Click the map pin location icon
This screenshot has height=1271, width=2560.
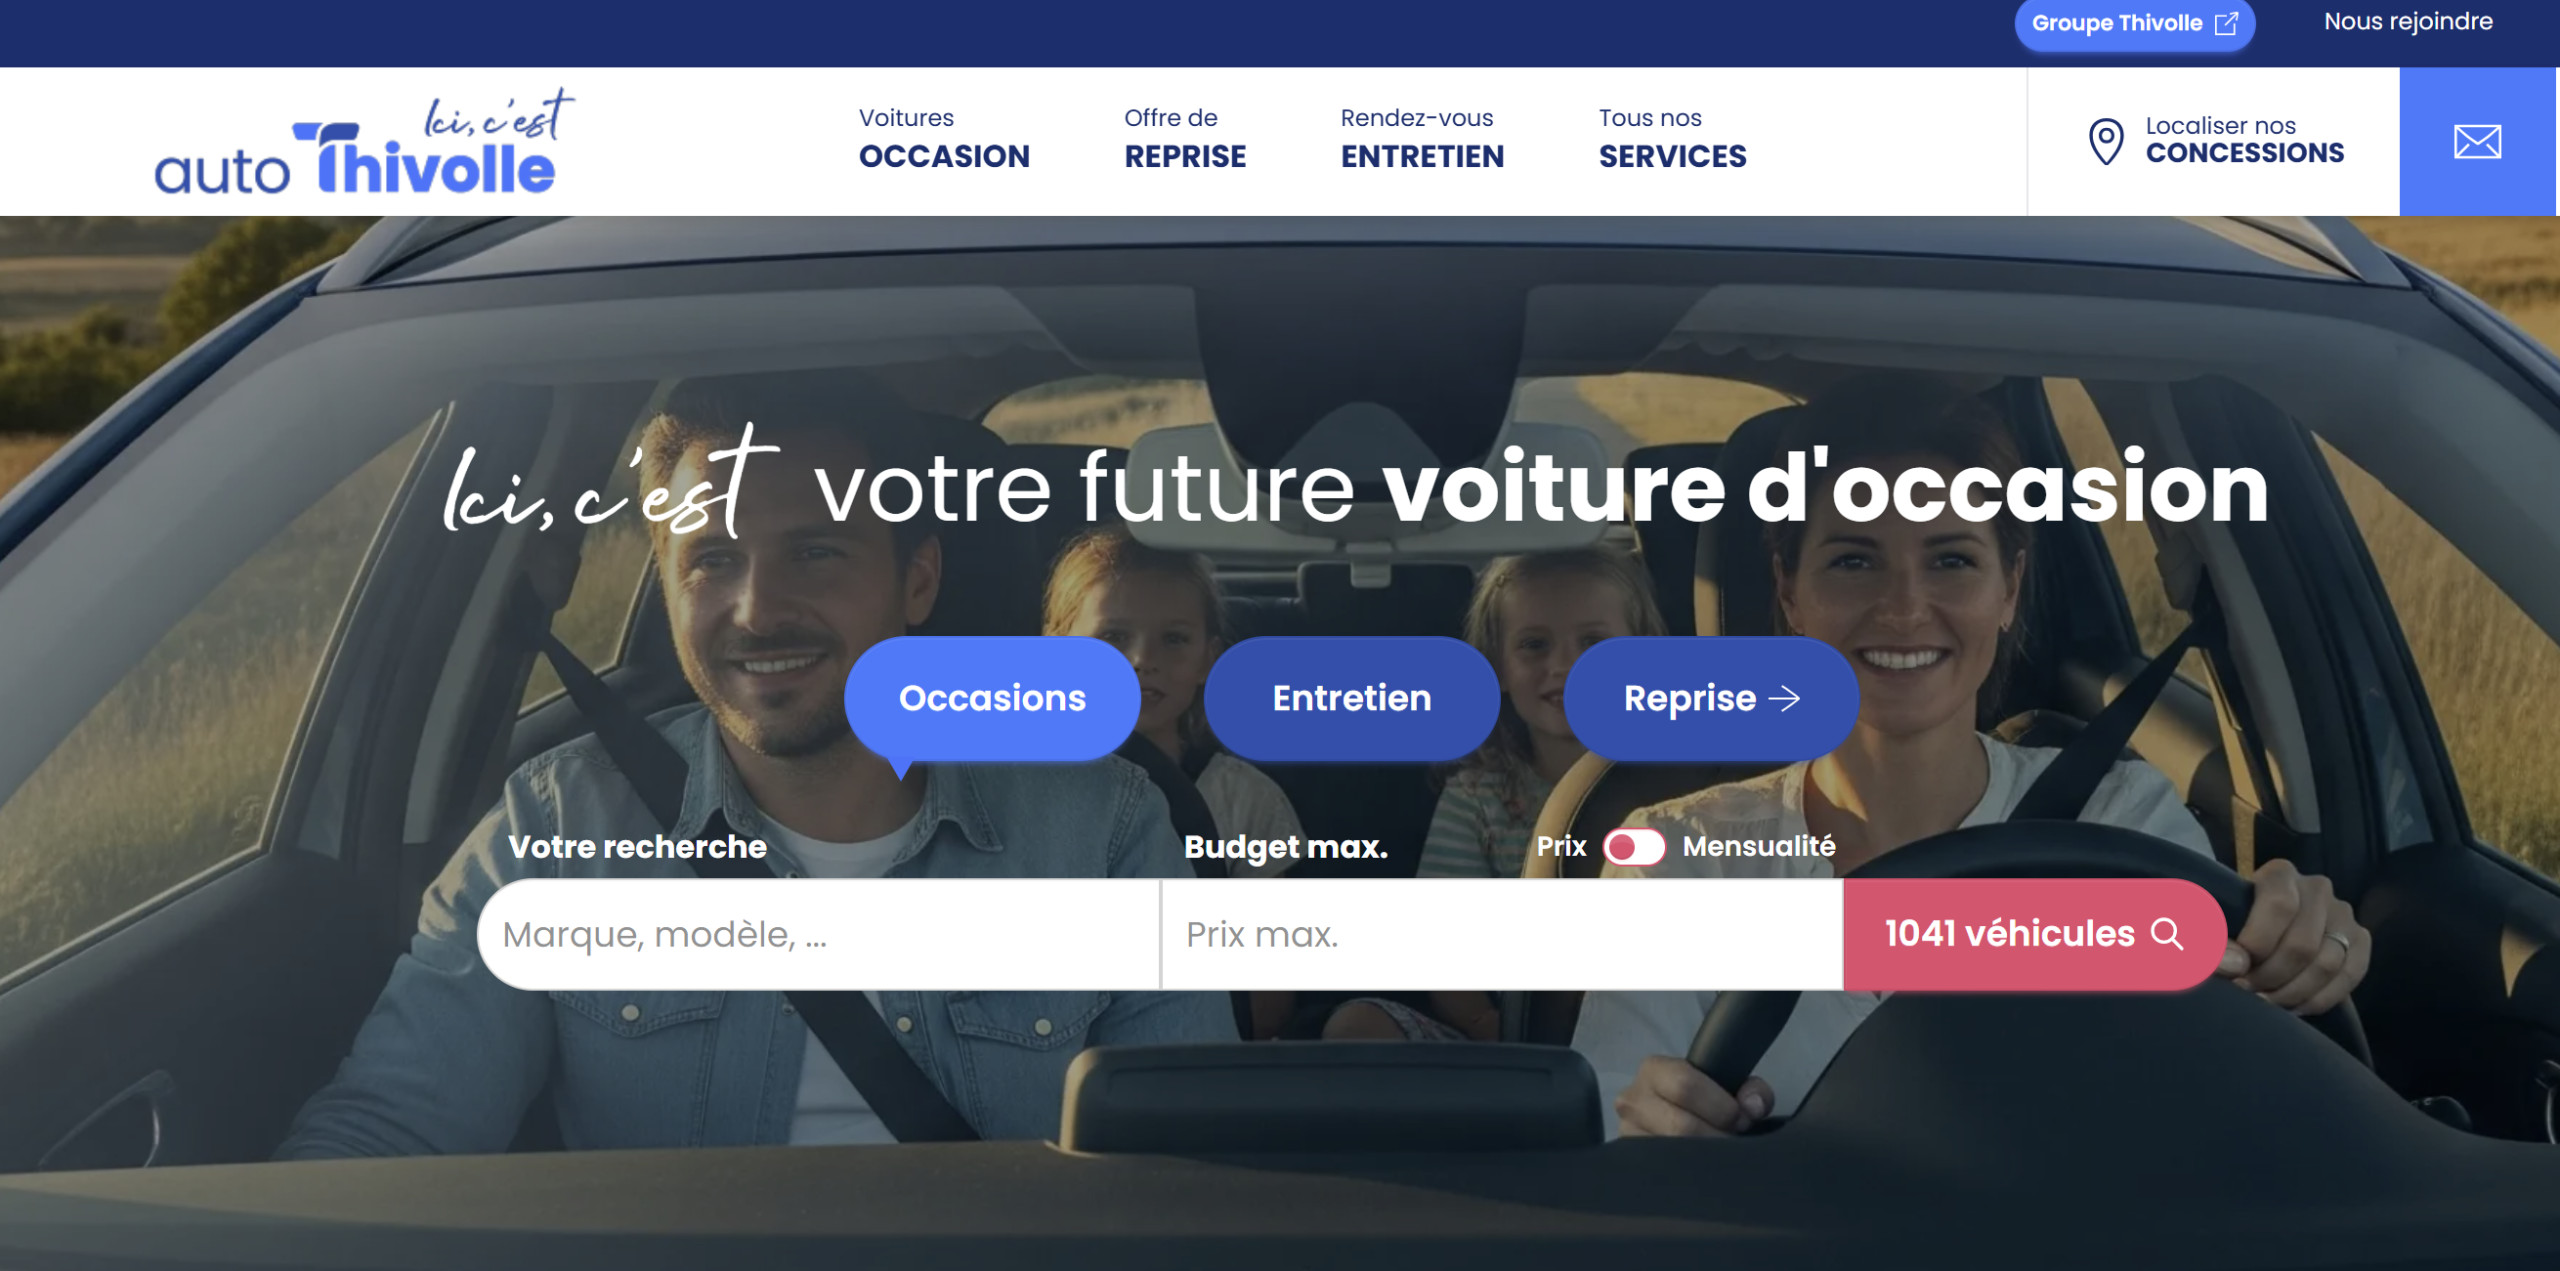[2106, 142]
